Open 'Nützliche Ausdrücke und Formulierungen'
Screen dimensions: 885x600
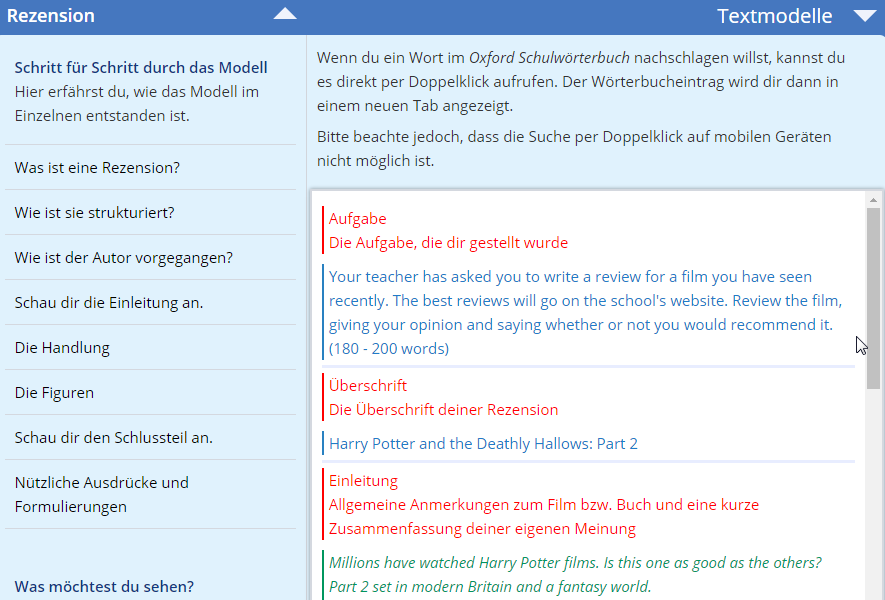[x=101, y=494]
